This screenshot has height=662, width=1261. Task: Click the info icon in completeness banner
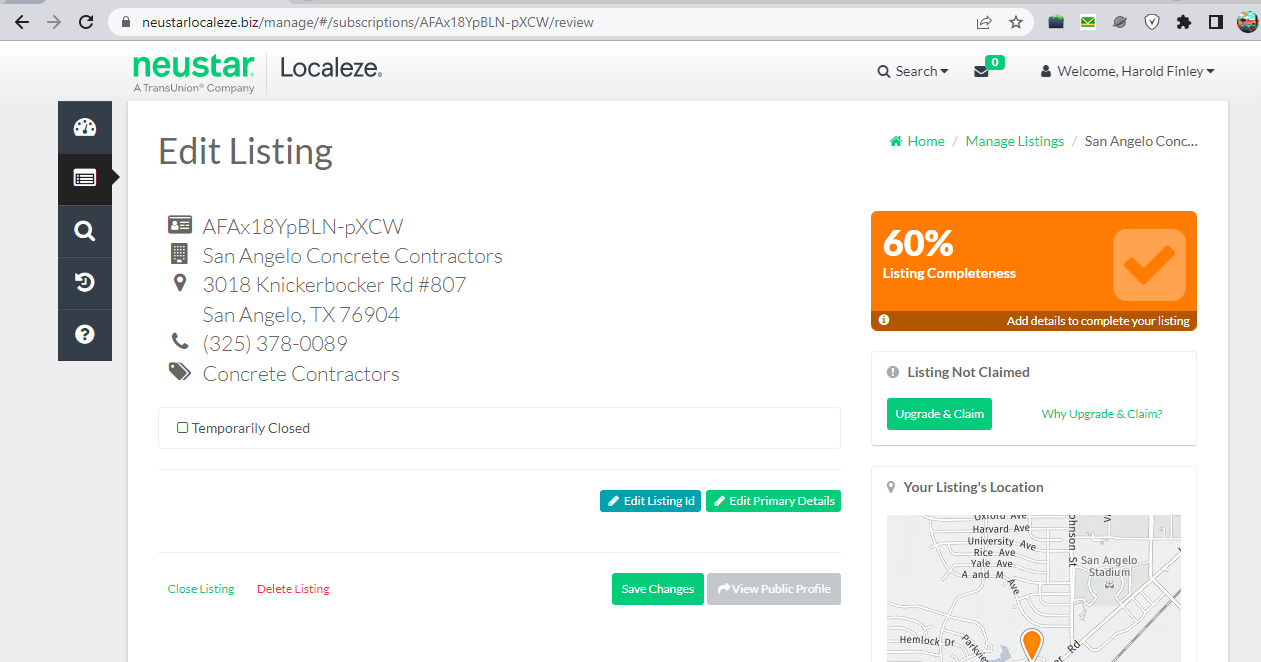[x=883, y=321]
